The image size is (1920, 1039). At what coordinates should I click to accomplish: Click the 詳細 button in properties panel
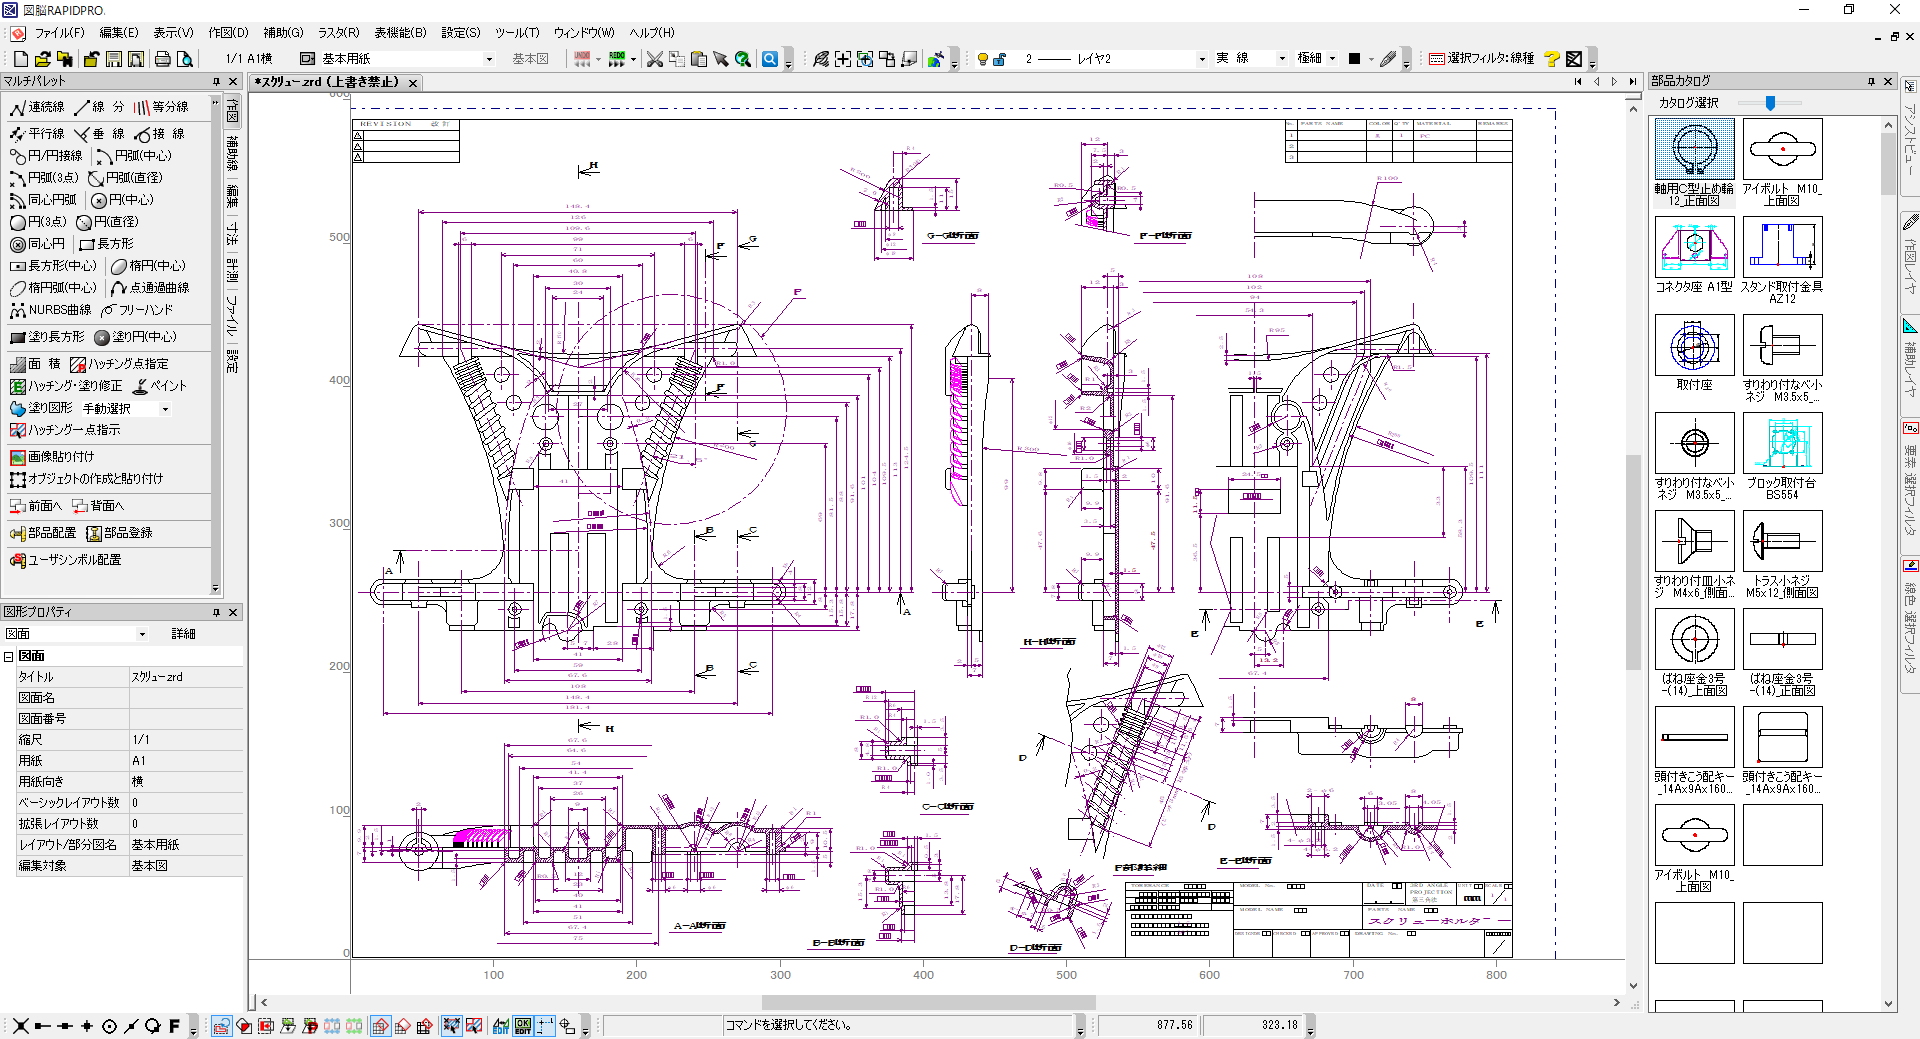click(x=183, y=634)
